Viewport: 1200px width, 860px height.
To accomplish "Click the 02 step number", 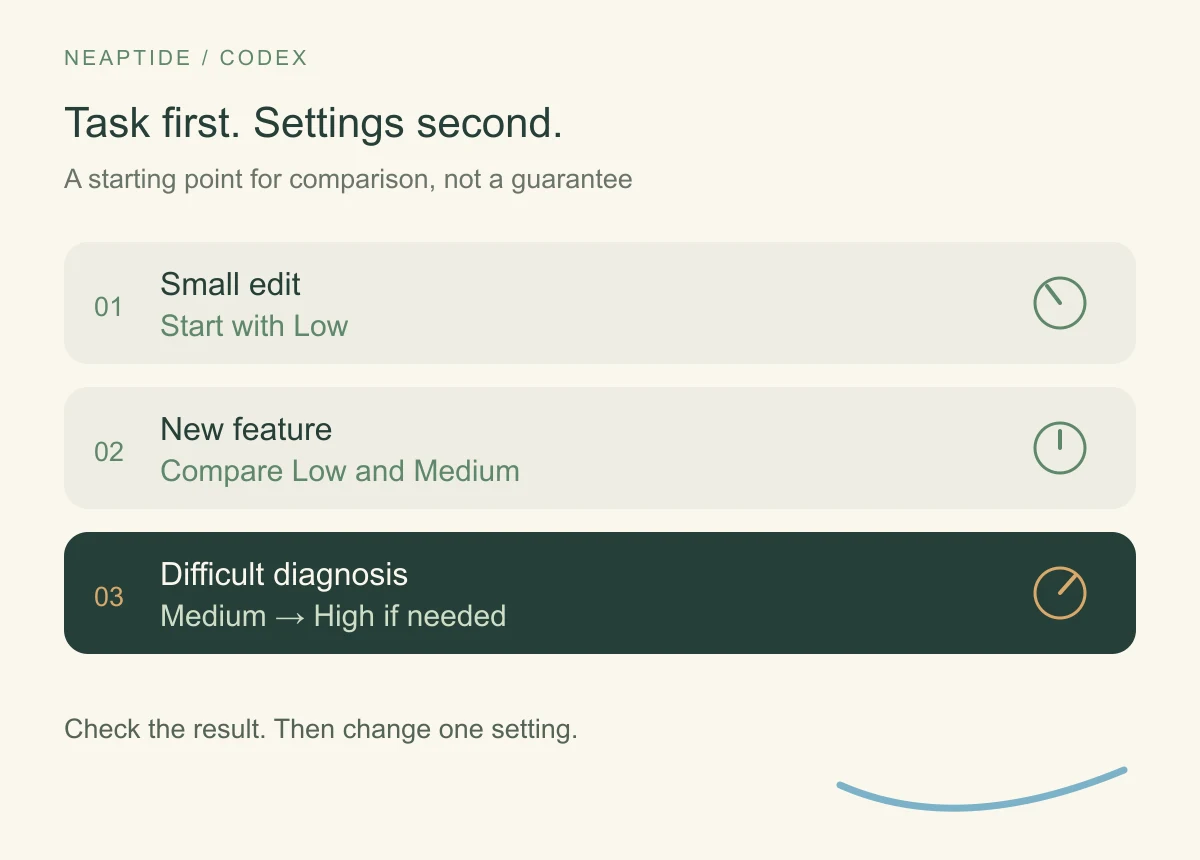I will (108, 452).
